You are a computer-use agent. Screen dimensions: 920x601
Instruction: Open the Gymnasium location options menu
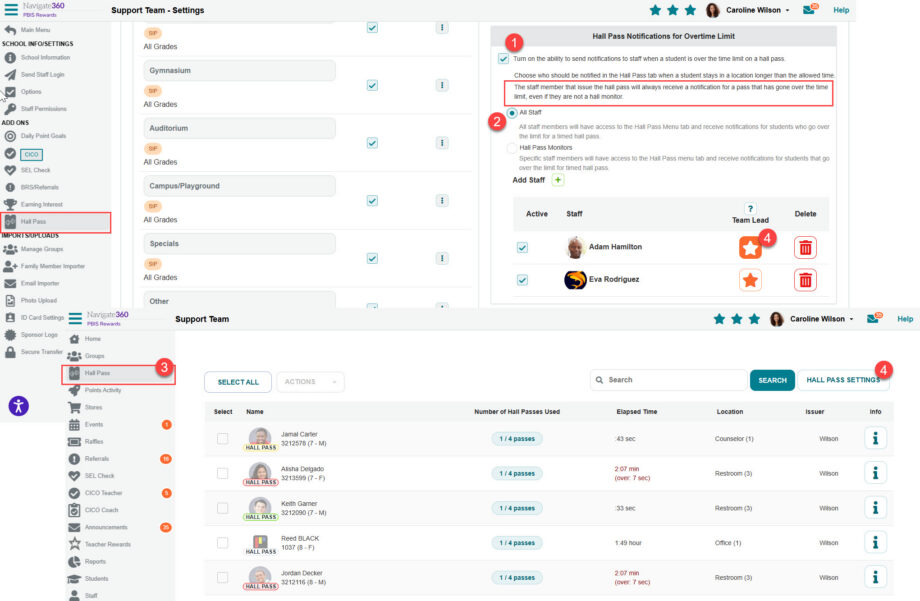[442, 85]
